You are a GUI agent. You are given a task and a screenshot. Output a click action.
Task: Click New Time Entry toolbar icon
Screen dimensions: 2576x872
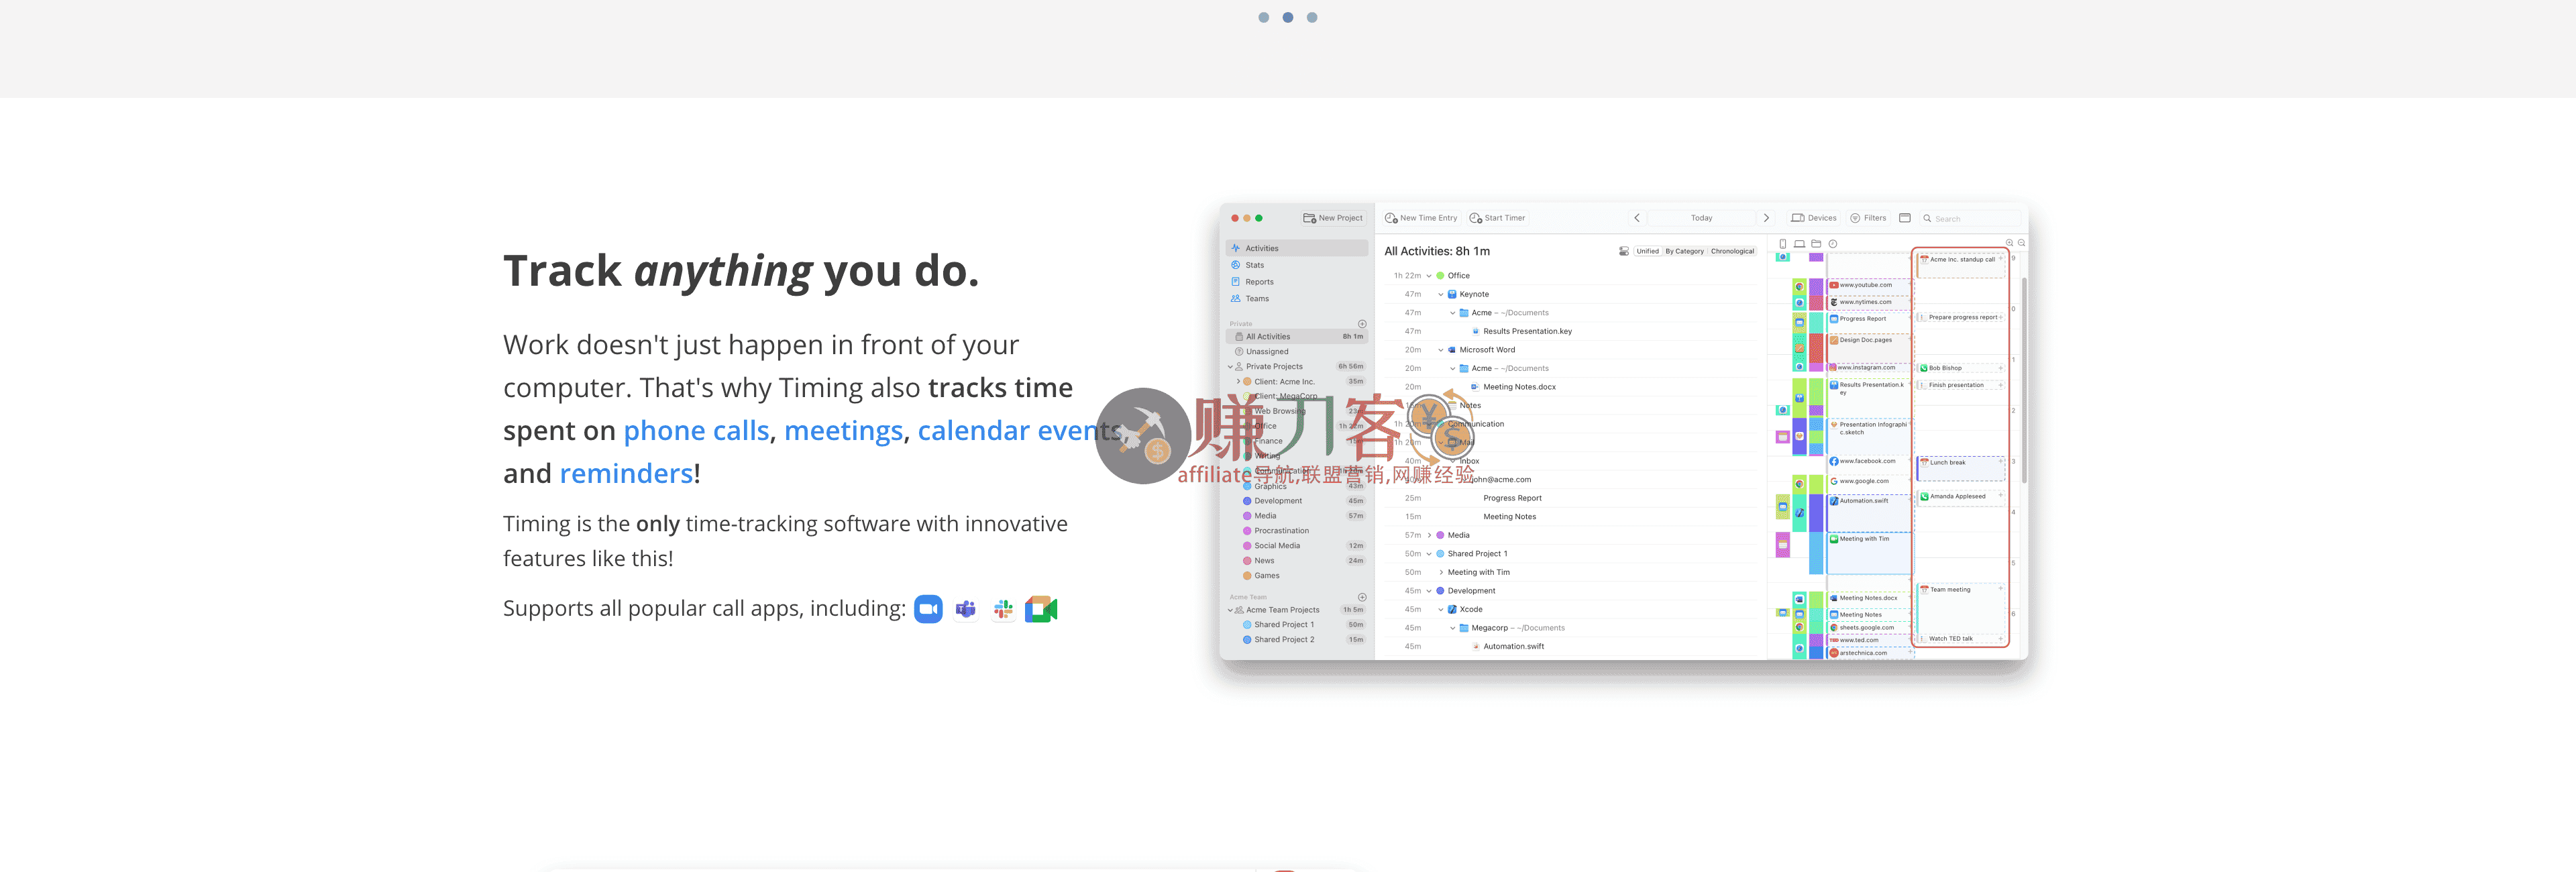(x=1391, y=218)
